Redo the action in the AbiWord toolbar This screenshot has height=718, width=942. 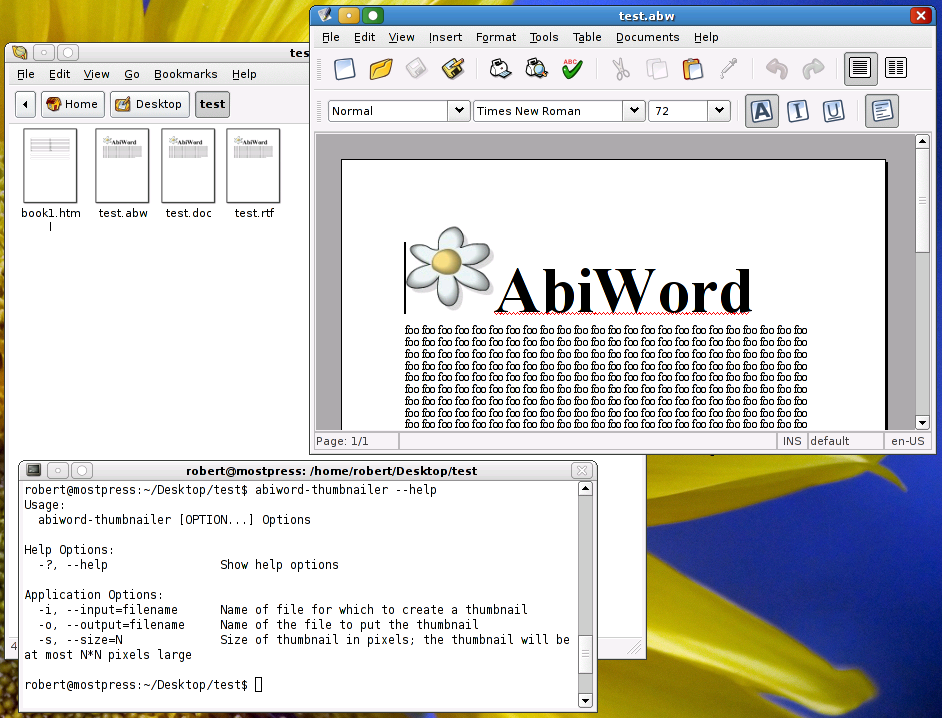point(813,68)
